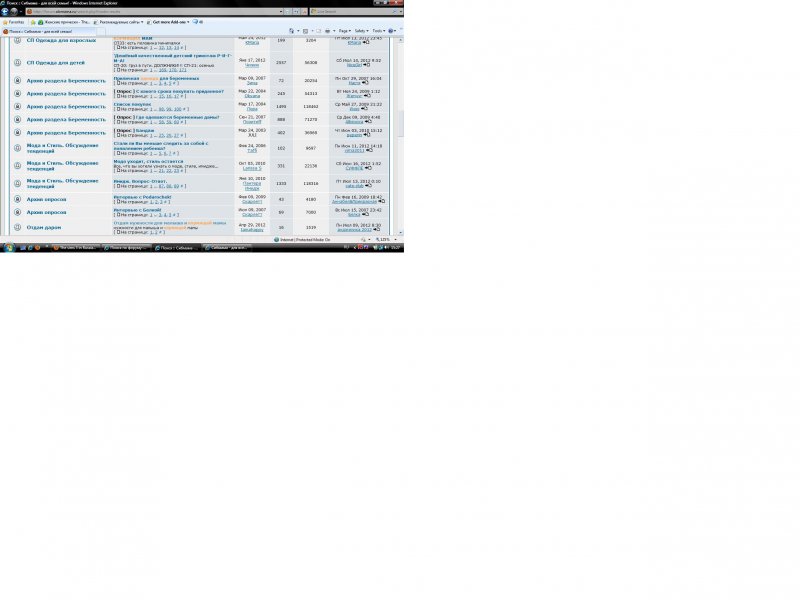Jump to last post of 'Имидж. Вопрос-Ответ.'
The image size is (800, 600).
(x=368, y=186)
